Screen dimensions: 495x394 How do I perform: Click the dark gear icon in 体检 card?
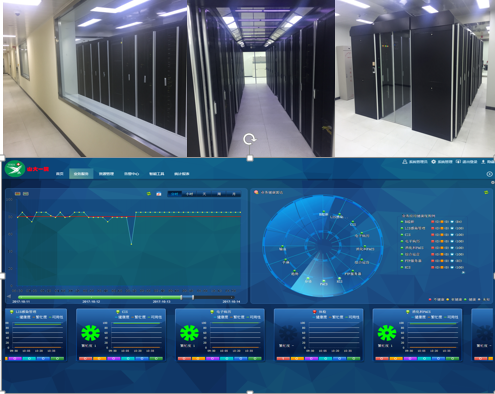(x=288, y=333)
